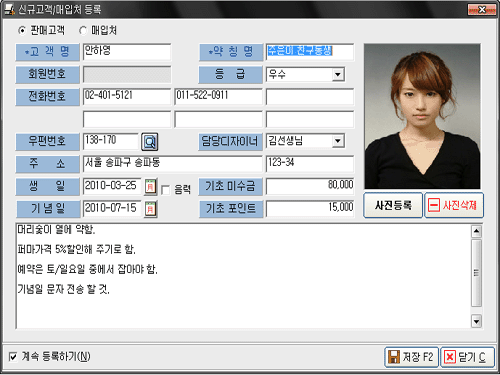Click the 기초 미수금 amount field

pyautogui.click(x=310, y=186)
